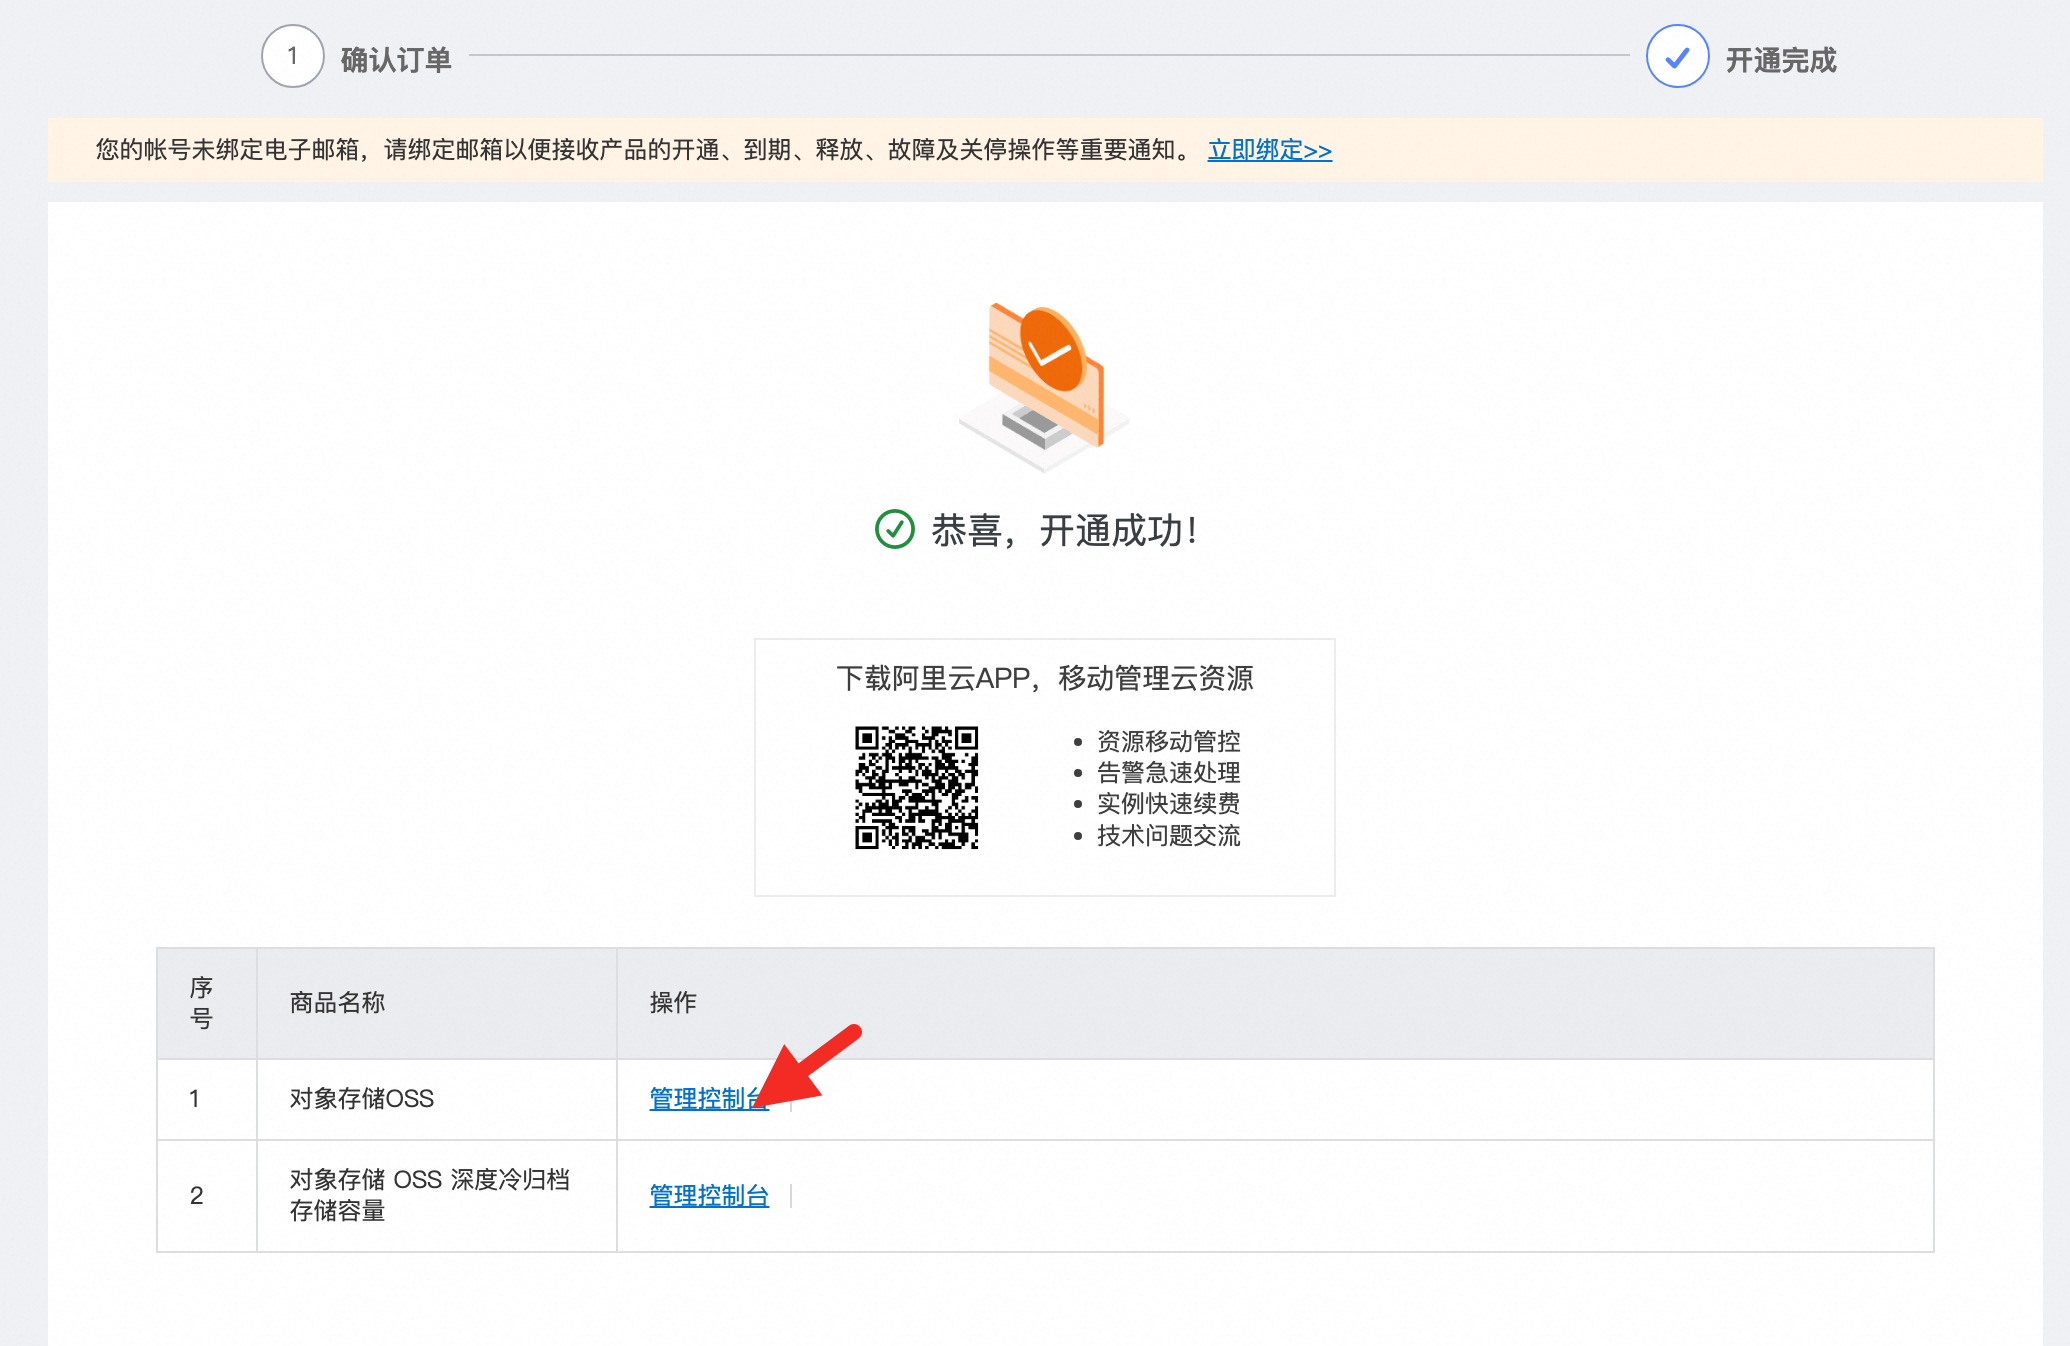The height and width of the screenshot is (1346, 2070).
Task: Select the 确认订单 step label
Action: point(396,60)
